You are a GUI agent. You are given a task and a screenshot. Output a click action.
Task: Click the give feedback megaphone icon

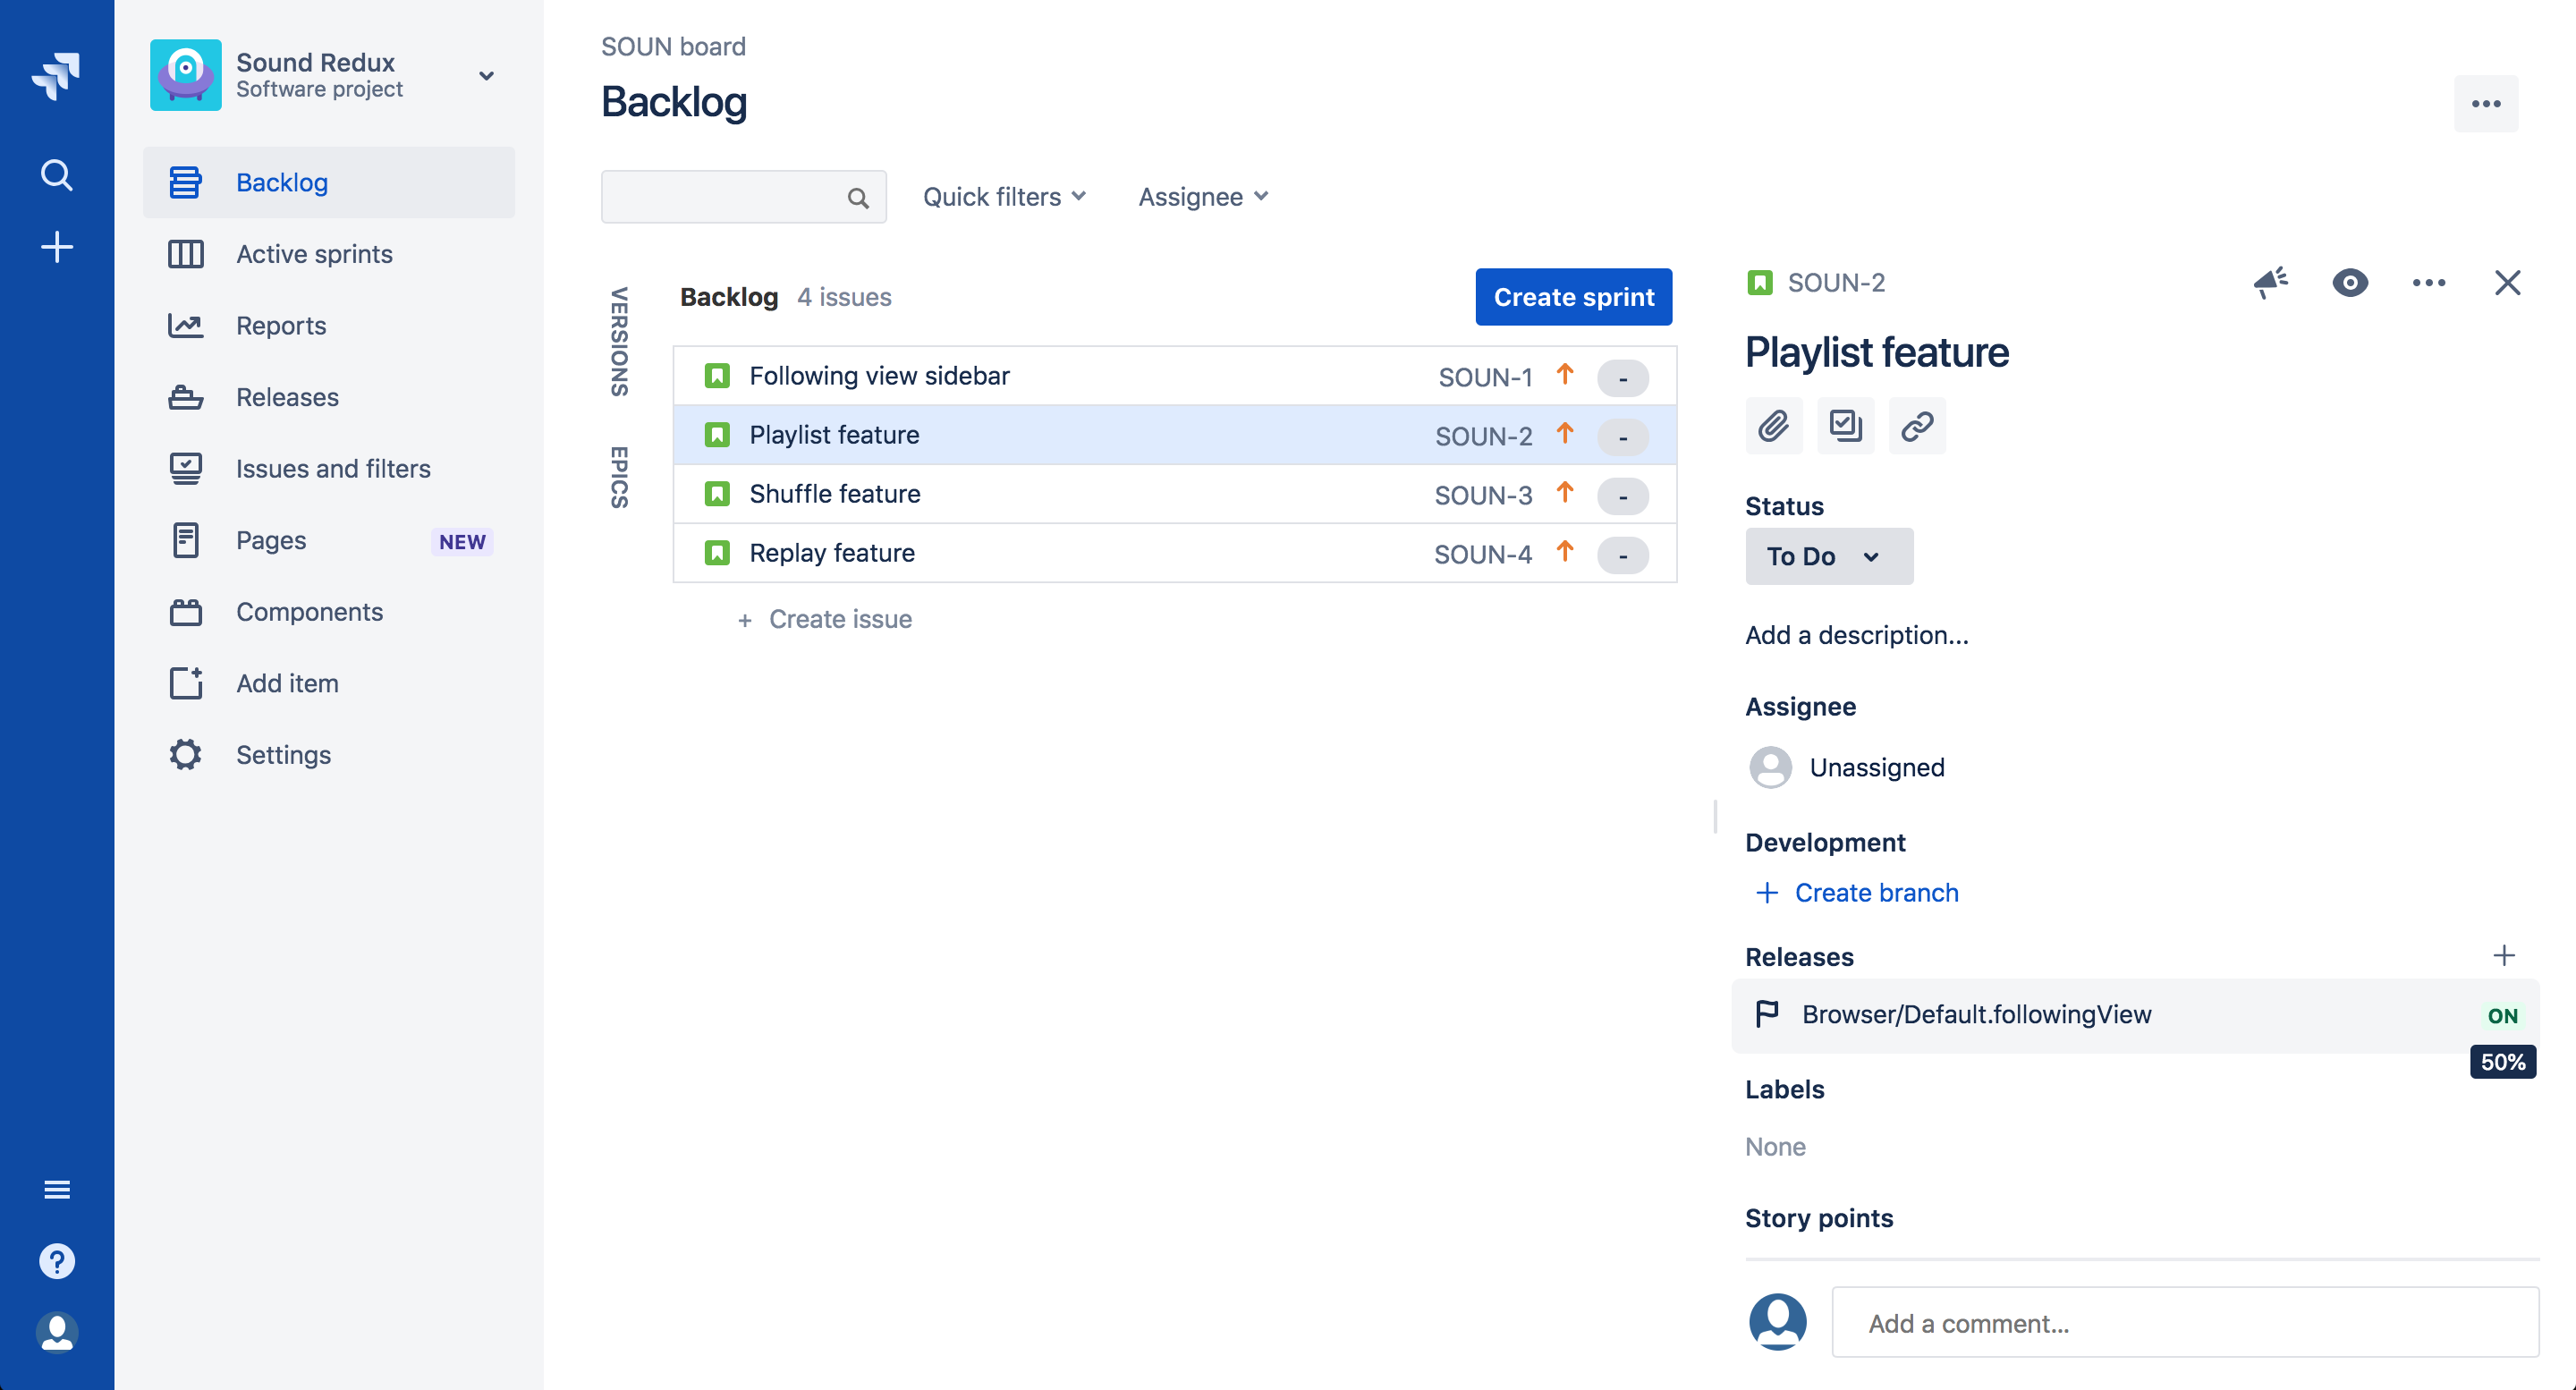point(2270,282)
